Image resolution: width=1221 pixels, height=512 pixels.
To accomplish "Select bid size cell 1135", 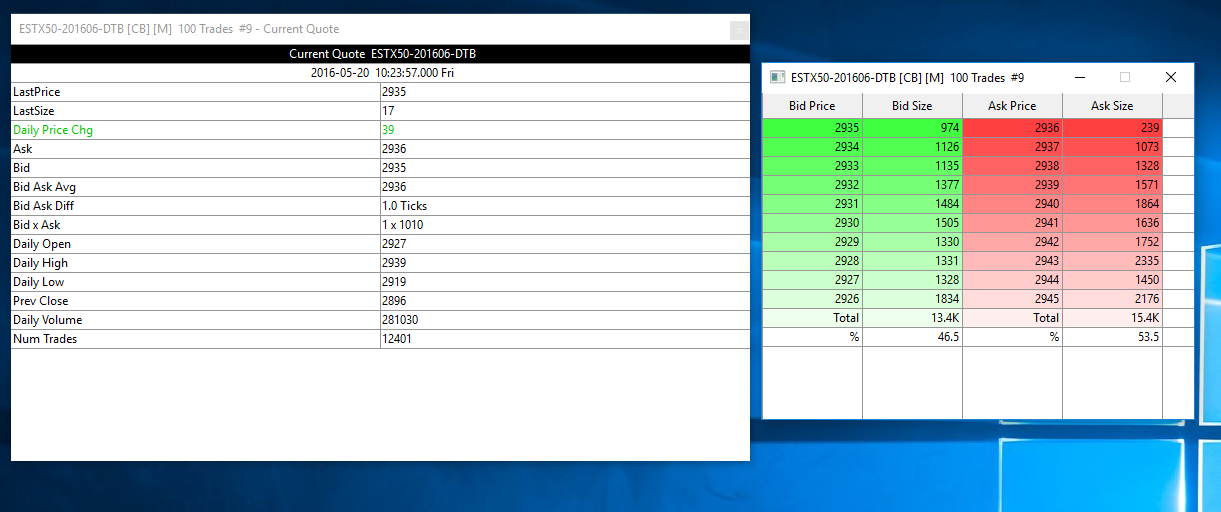I will click(912, 166).
